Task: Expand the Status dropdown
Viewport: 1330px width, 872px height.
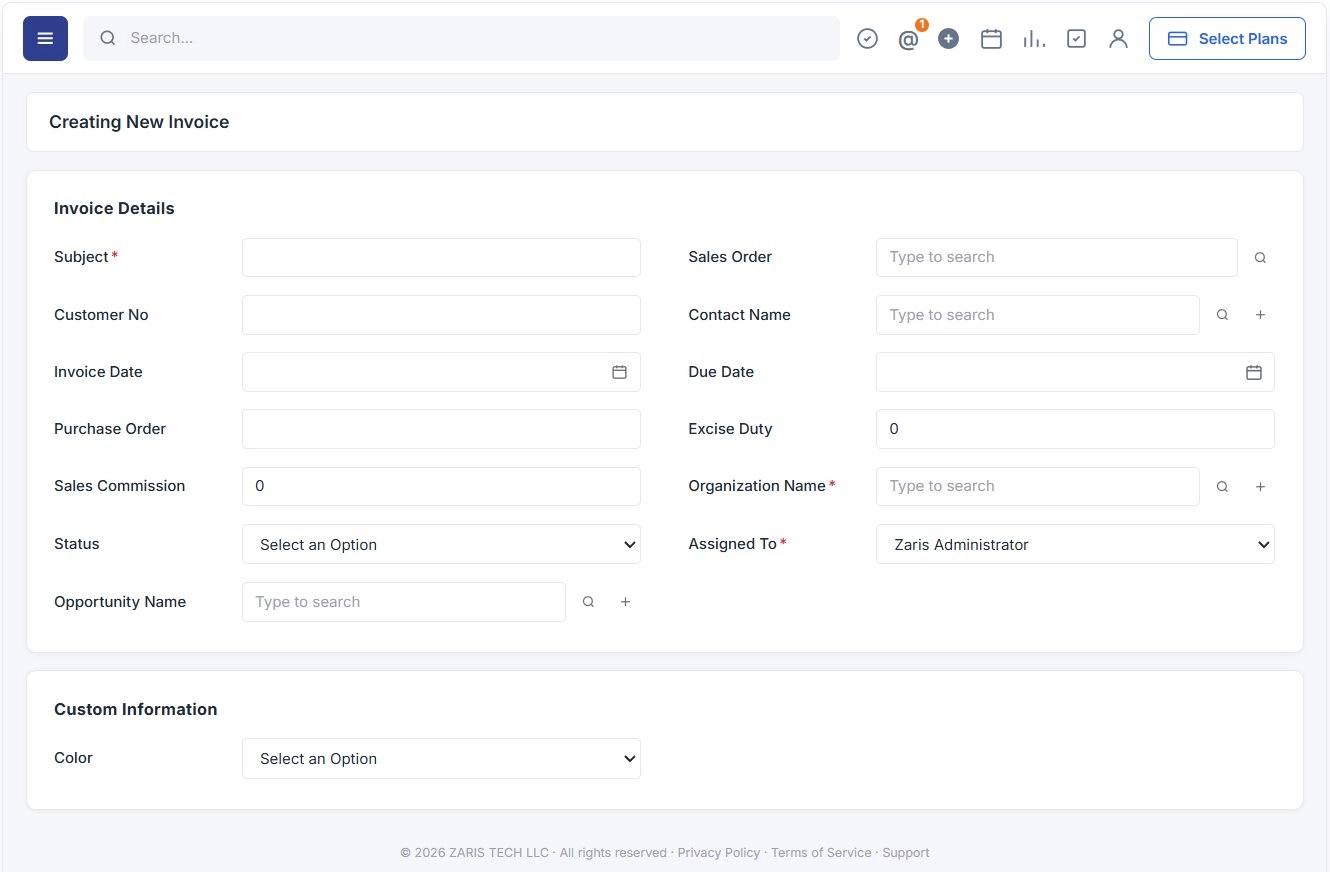Action: point(441,544)
